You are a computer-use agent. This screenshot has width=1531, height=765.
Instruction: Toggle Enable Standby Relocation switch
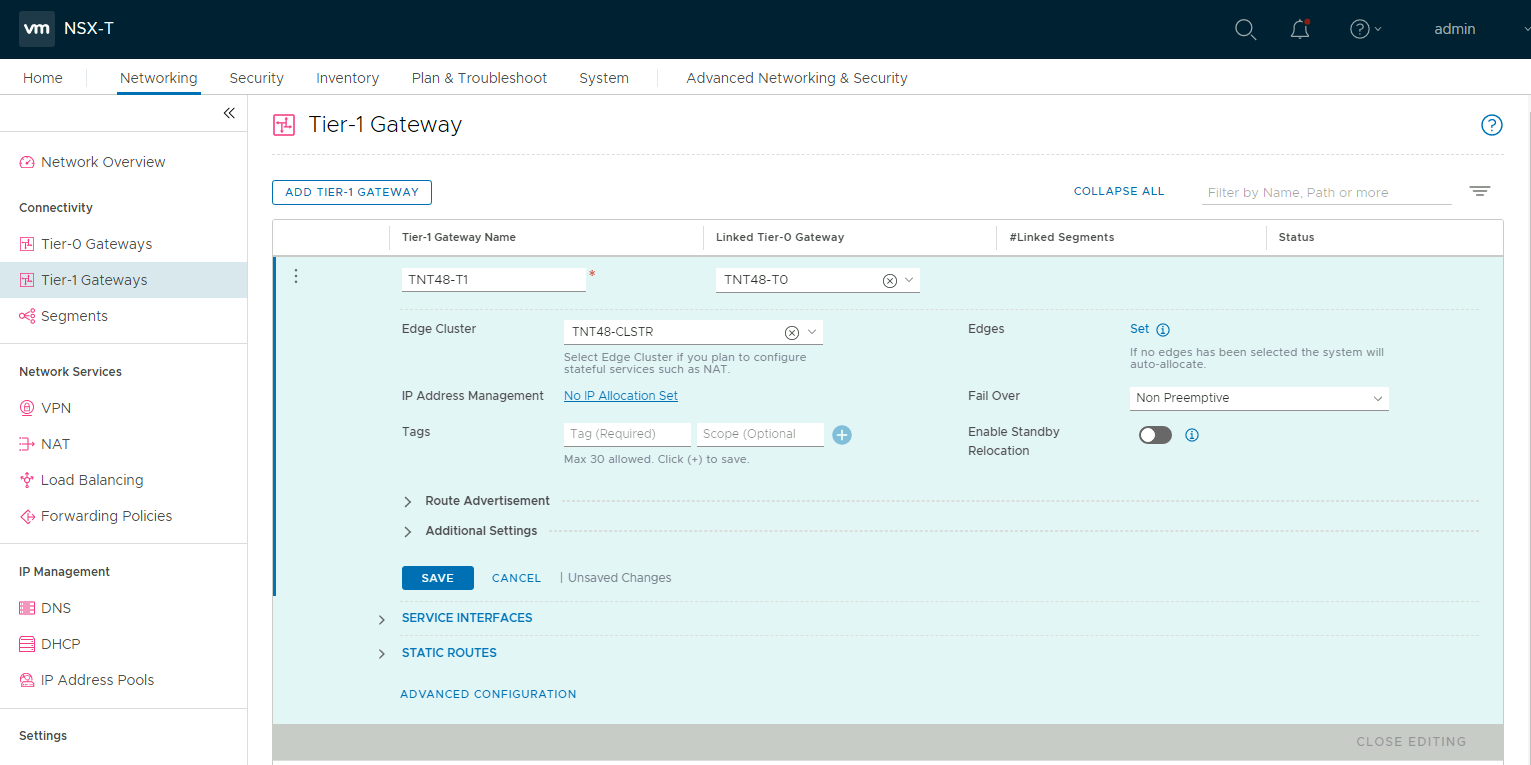(x=1155, y=435)
